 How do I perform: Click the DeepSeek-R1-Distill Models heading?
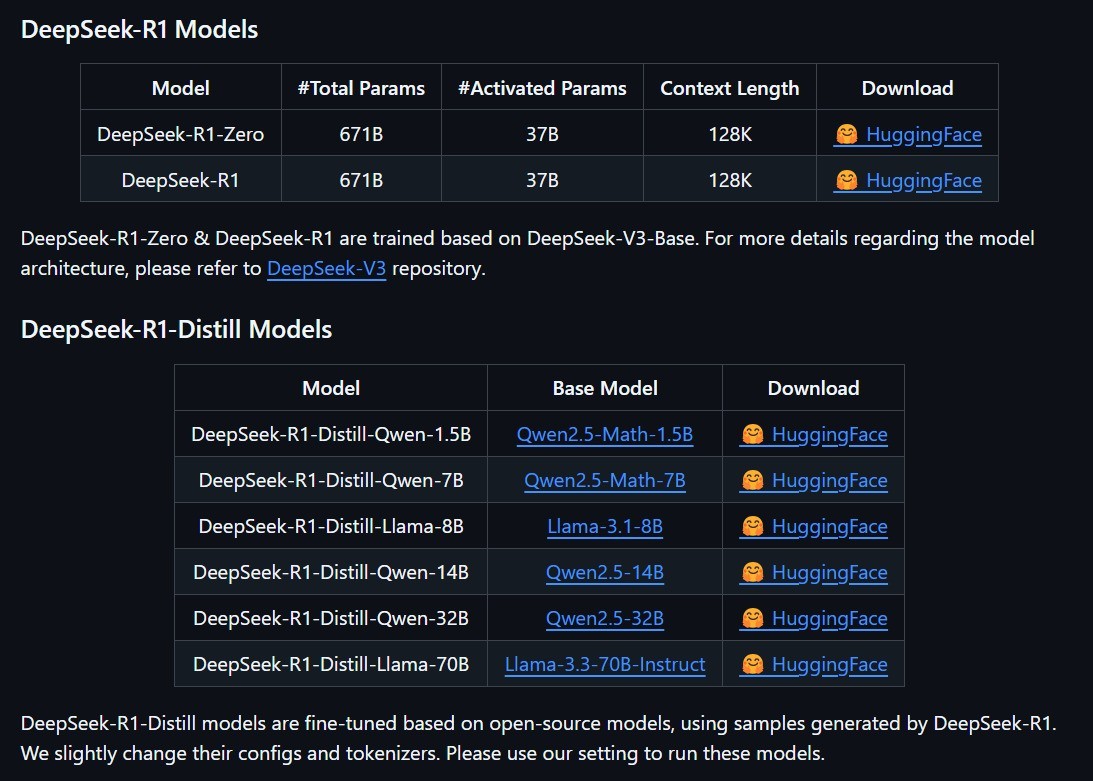(x=176, y=329)
